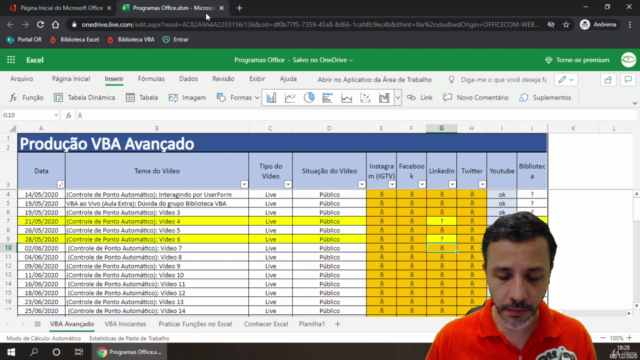This screenshot has width=640, height=360.
Task: Open the comments pane icon
Action: coord(628,80)
